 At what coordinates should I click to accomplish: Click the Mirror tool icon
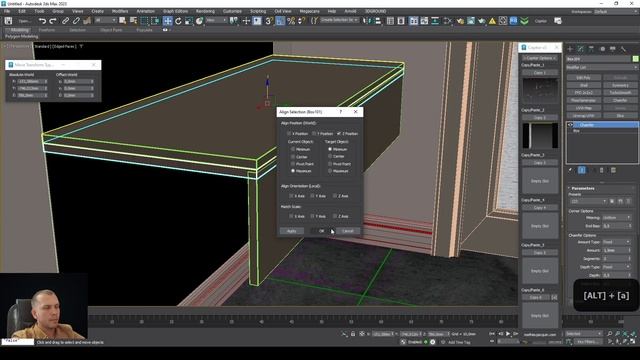point(367,21)
